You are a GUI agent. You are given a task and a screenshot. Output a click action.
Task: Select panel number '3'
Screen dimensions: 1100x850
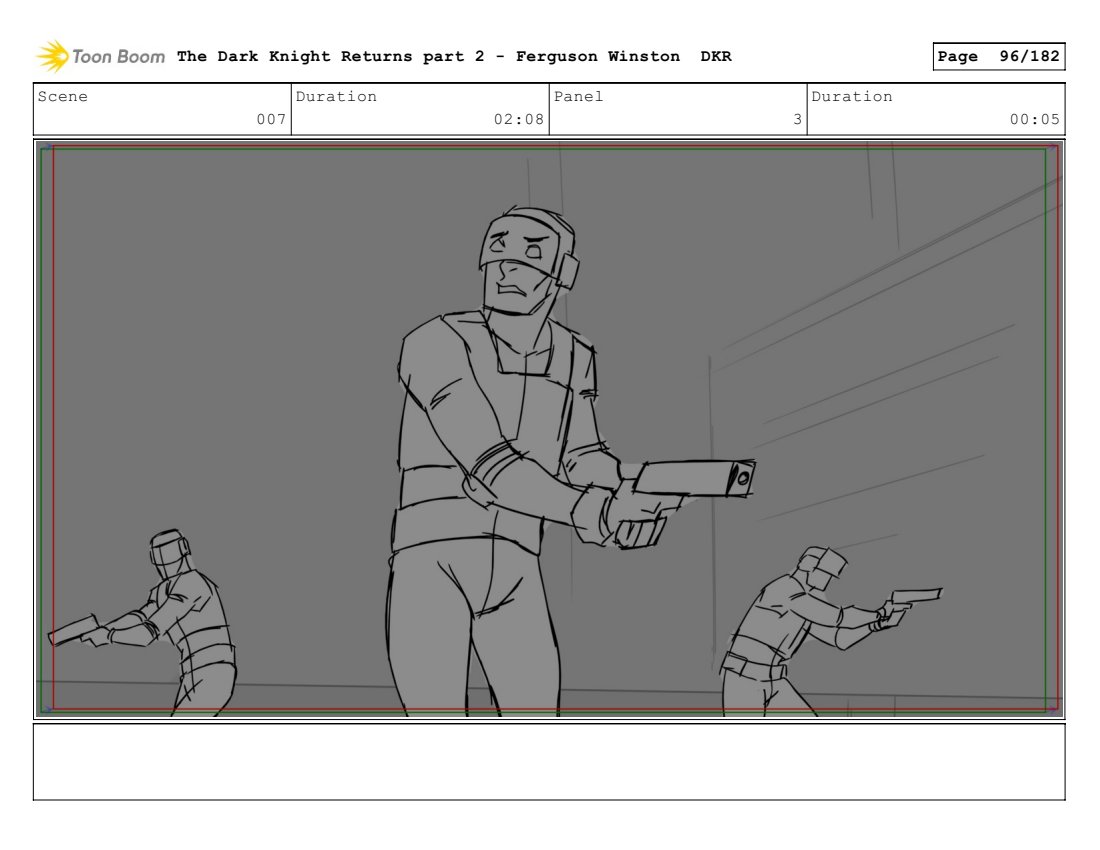coord(798,119)
